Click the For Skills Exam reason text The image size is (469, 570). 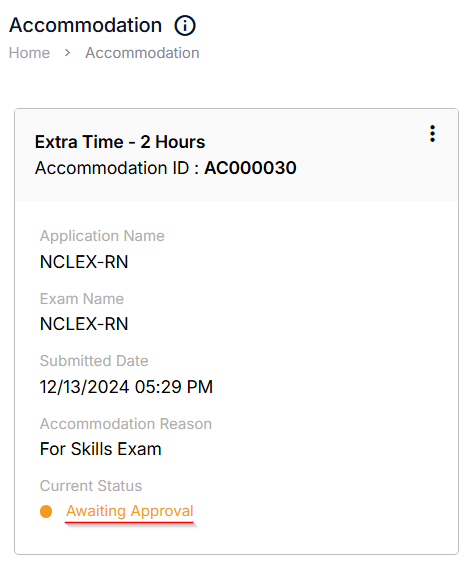tap(101, 449)
